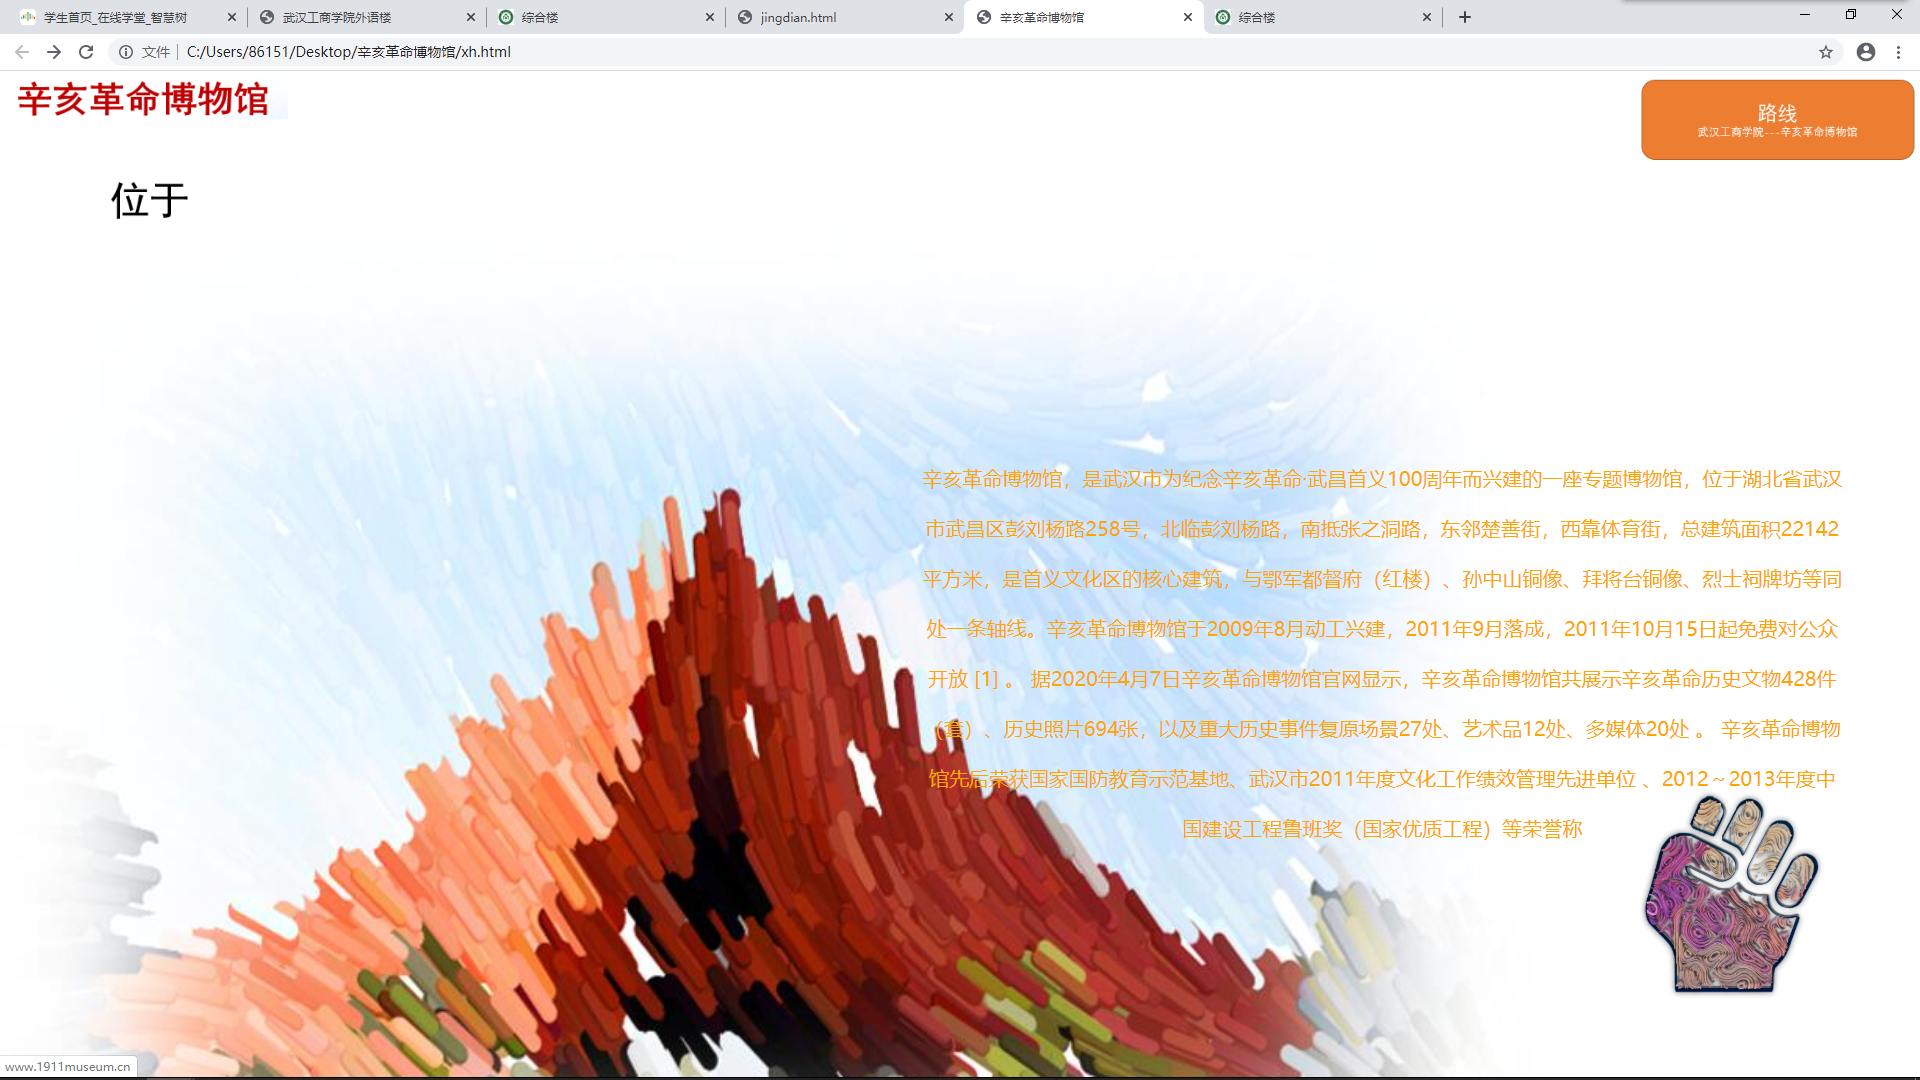The image size is (1920, 1080).
Task: Click the colorful raised fist image
Action: coord(1731,894)
